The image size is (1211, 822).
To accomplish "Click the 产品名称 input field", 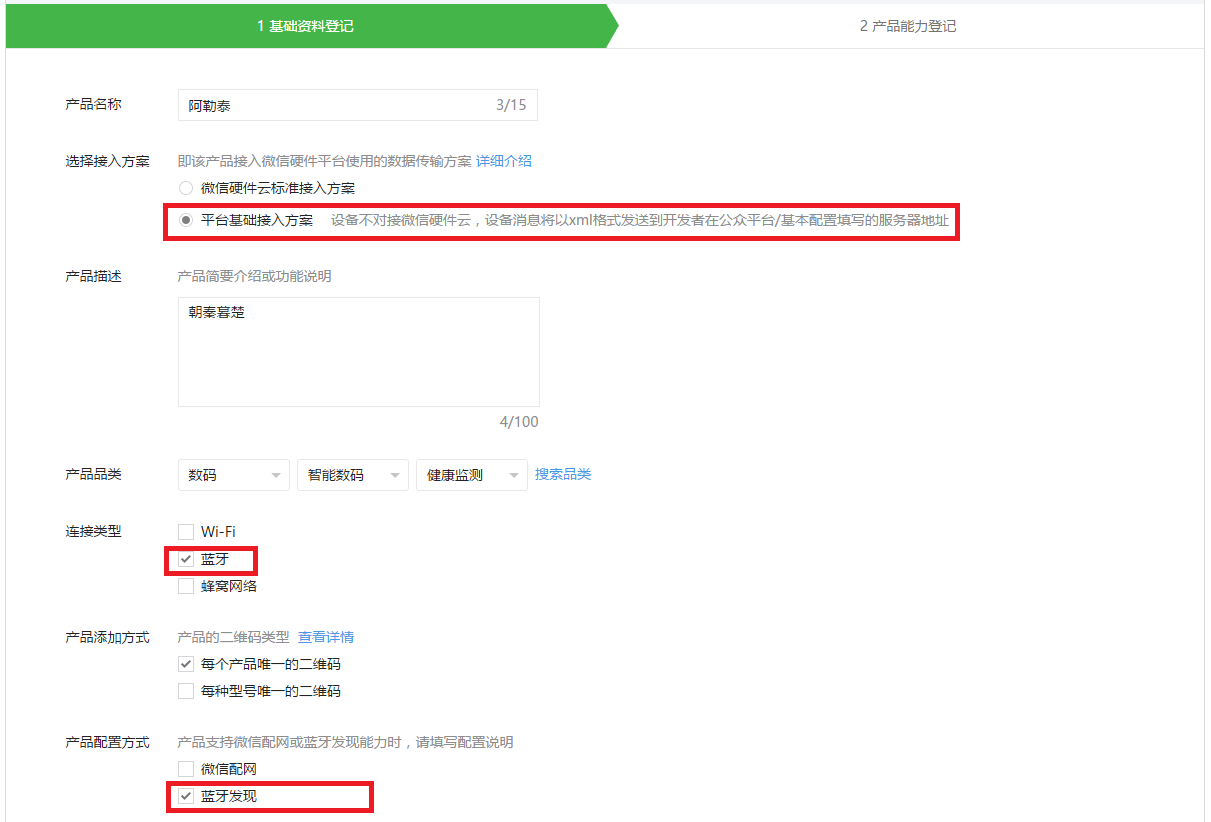I will click(358, 105).
